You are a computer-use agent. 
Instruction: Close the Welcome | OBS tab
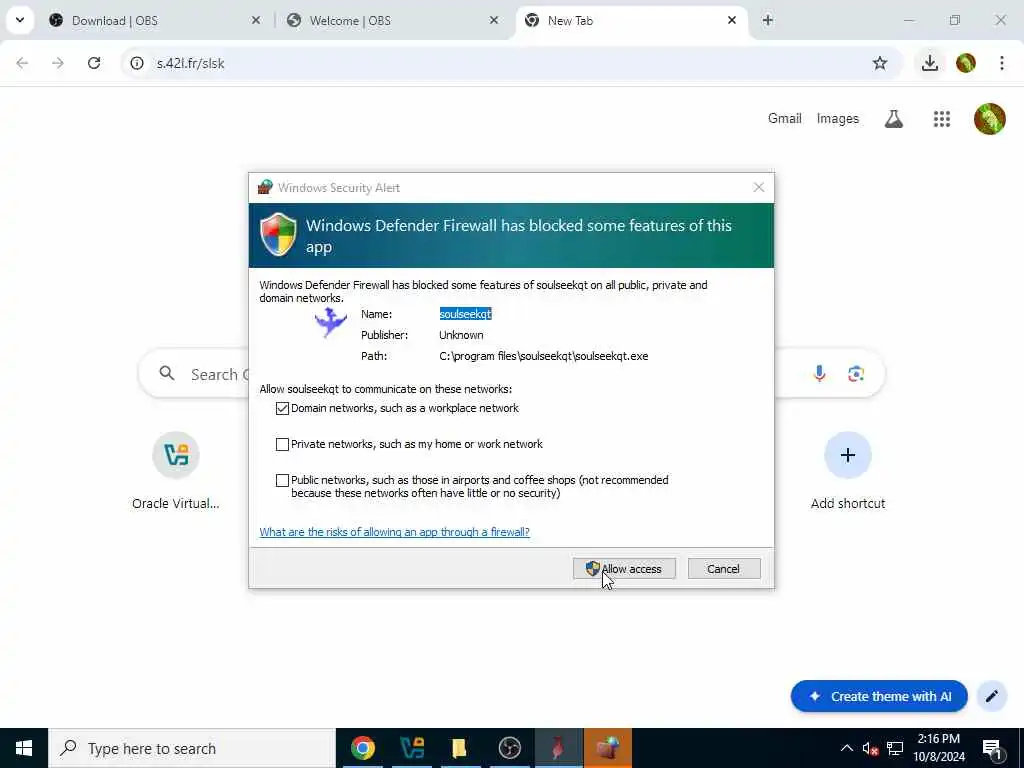click(x=494, y=20)
